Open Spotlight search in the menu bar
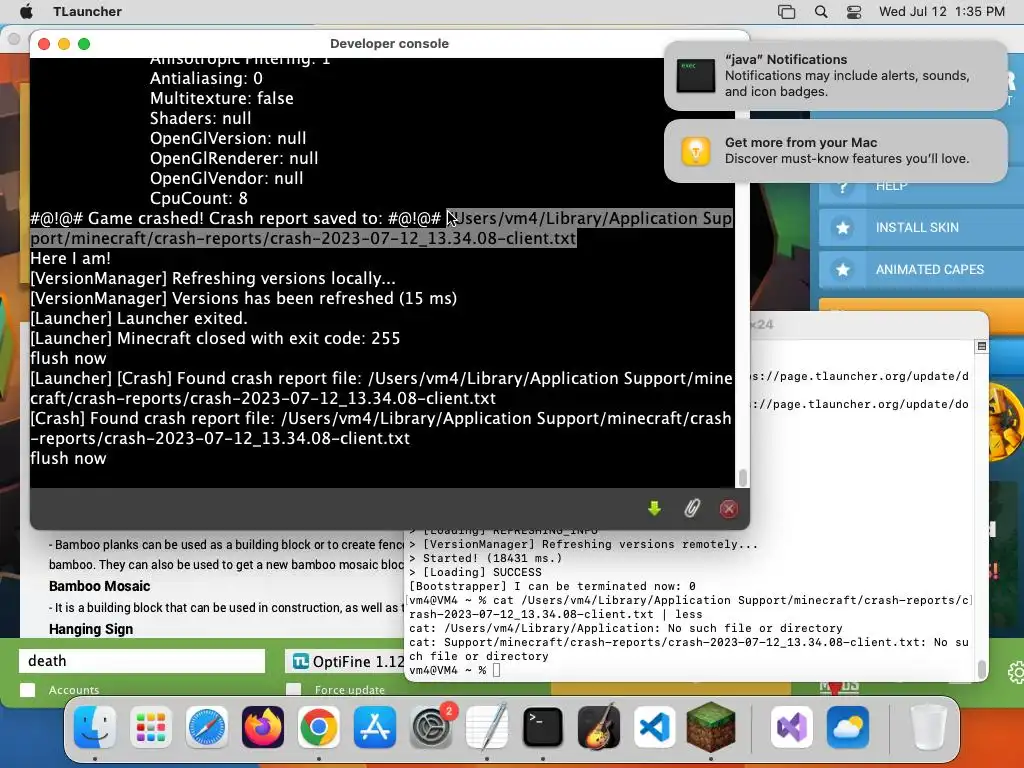This screenshot has height=768, width=1024. (821, 12)
